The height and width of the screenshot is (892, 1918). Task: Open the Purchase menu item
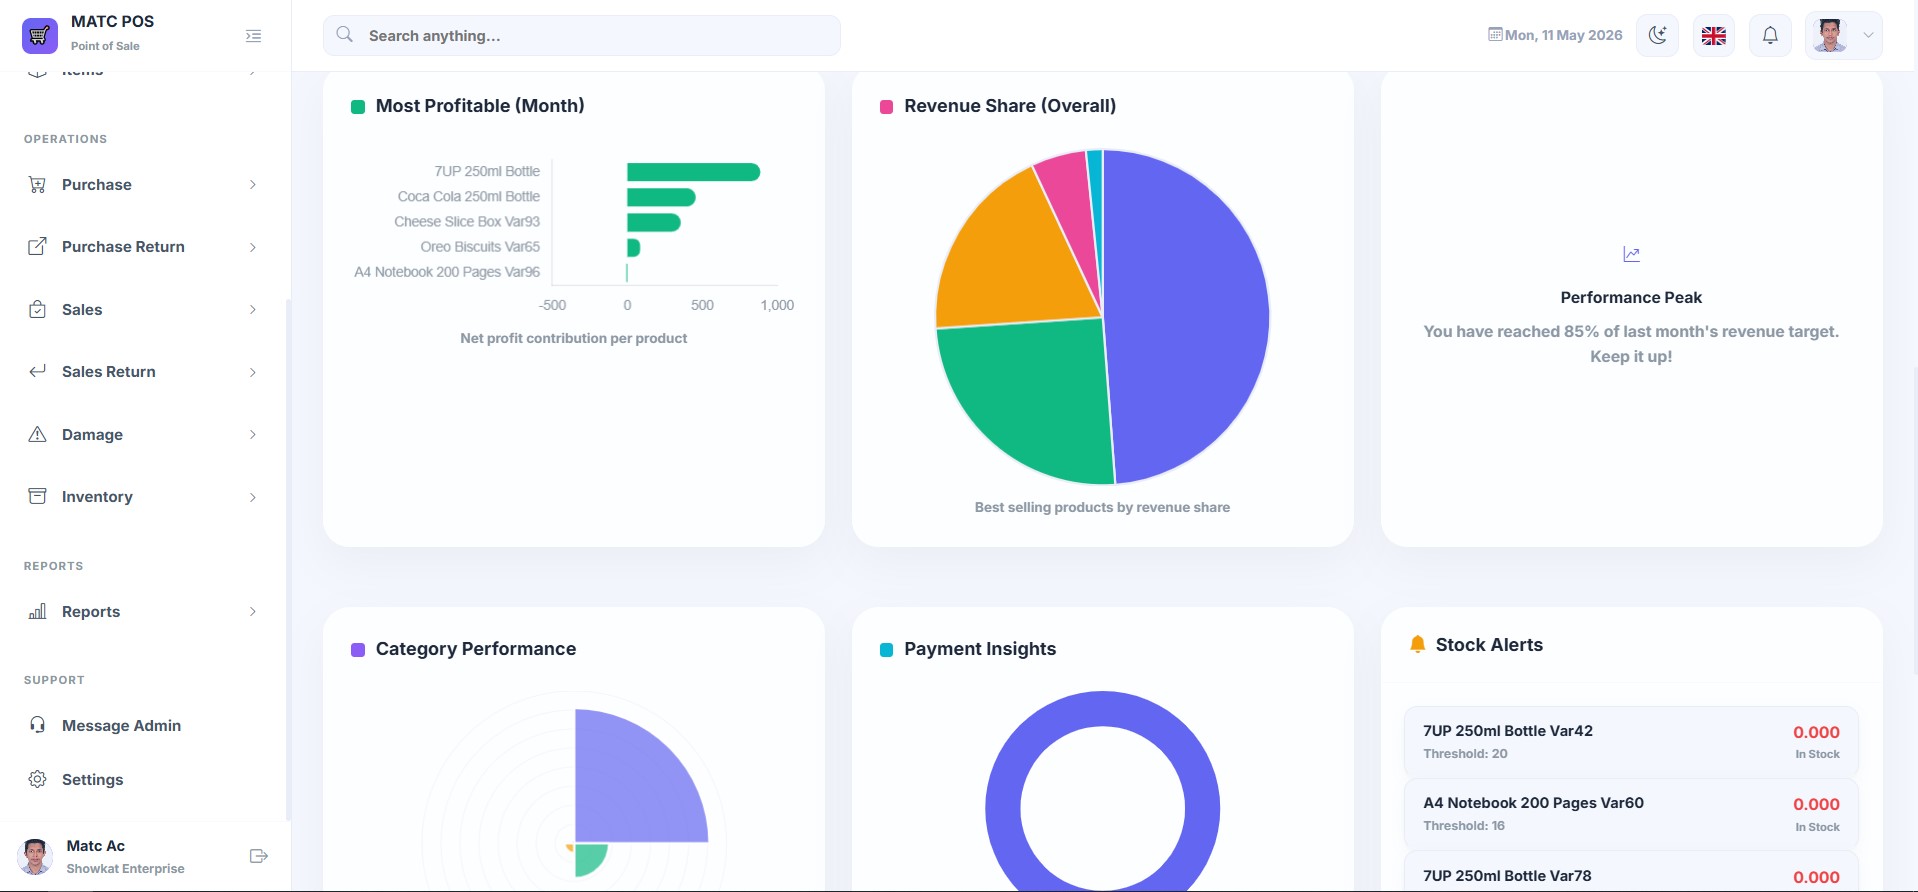pyautogui.click(x=143, y=185)
